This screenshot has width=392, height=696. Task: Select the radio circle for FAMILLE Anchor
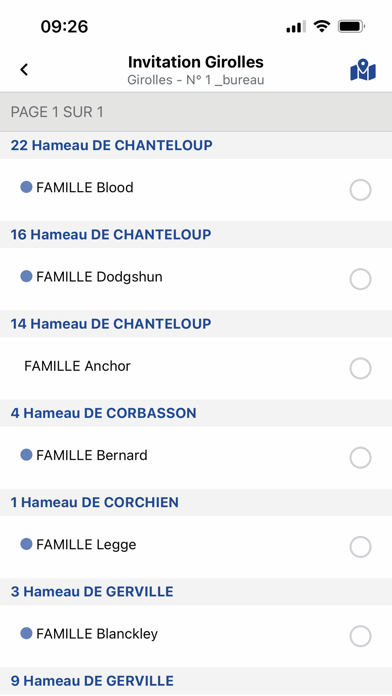pos(360,368)
